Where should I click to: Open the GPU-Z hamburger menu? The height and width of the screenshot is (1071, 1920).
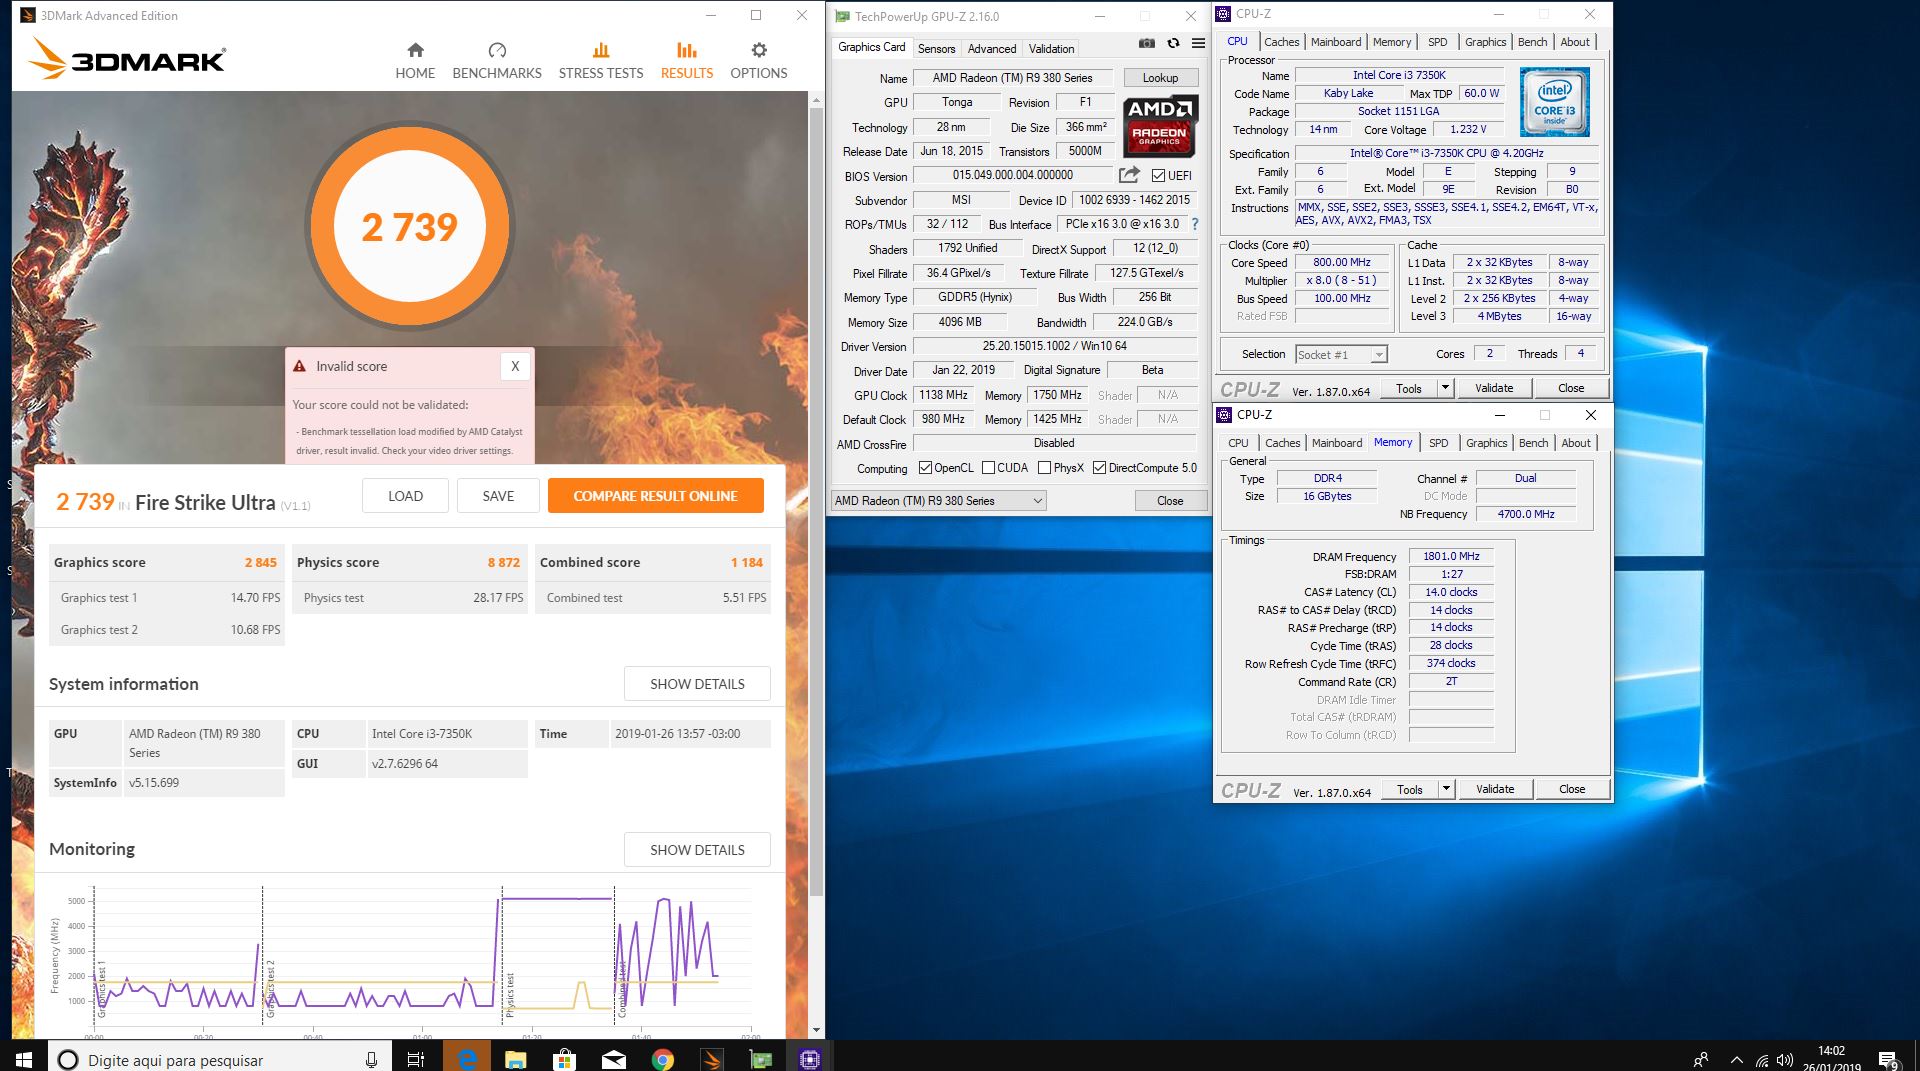1198,43
